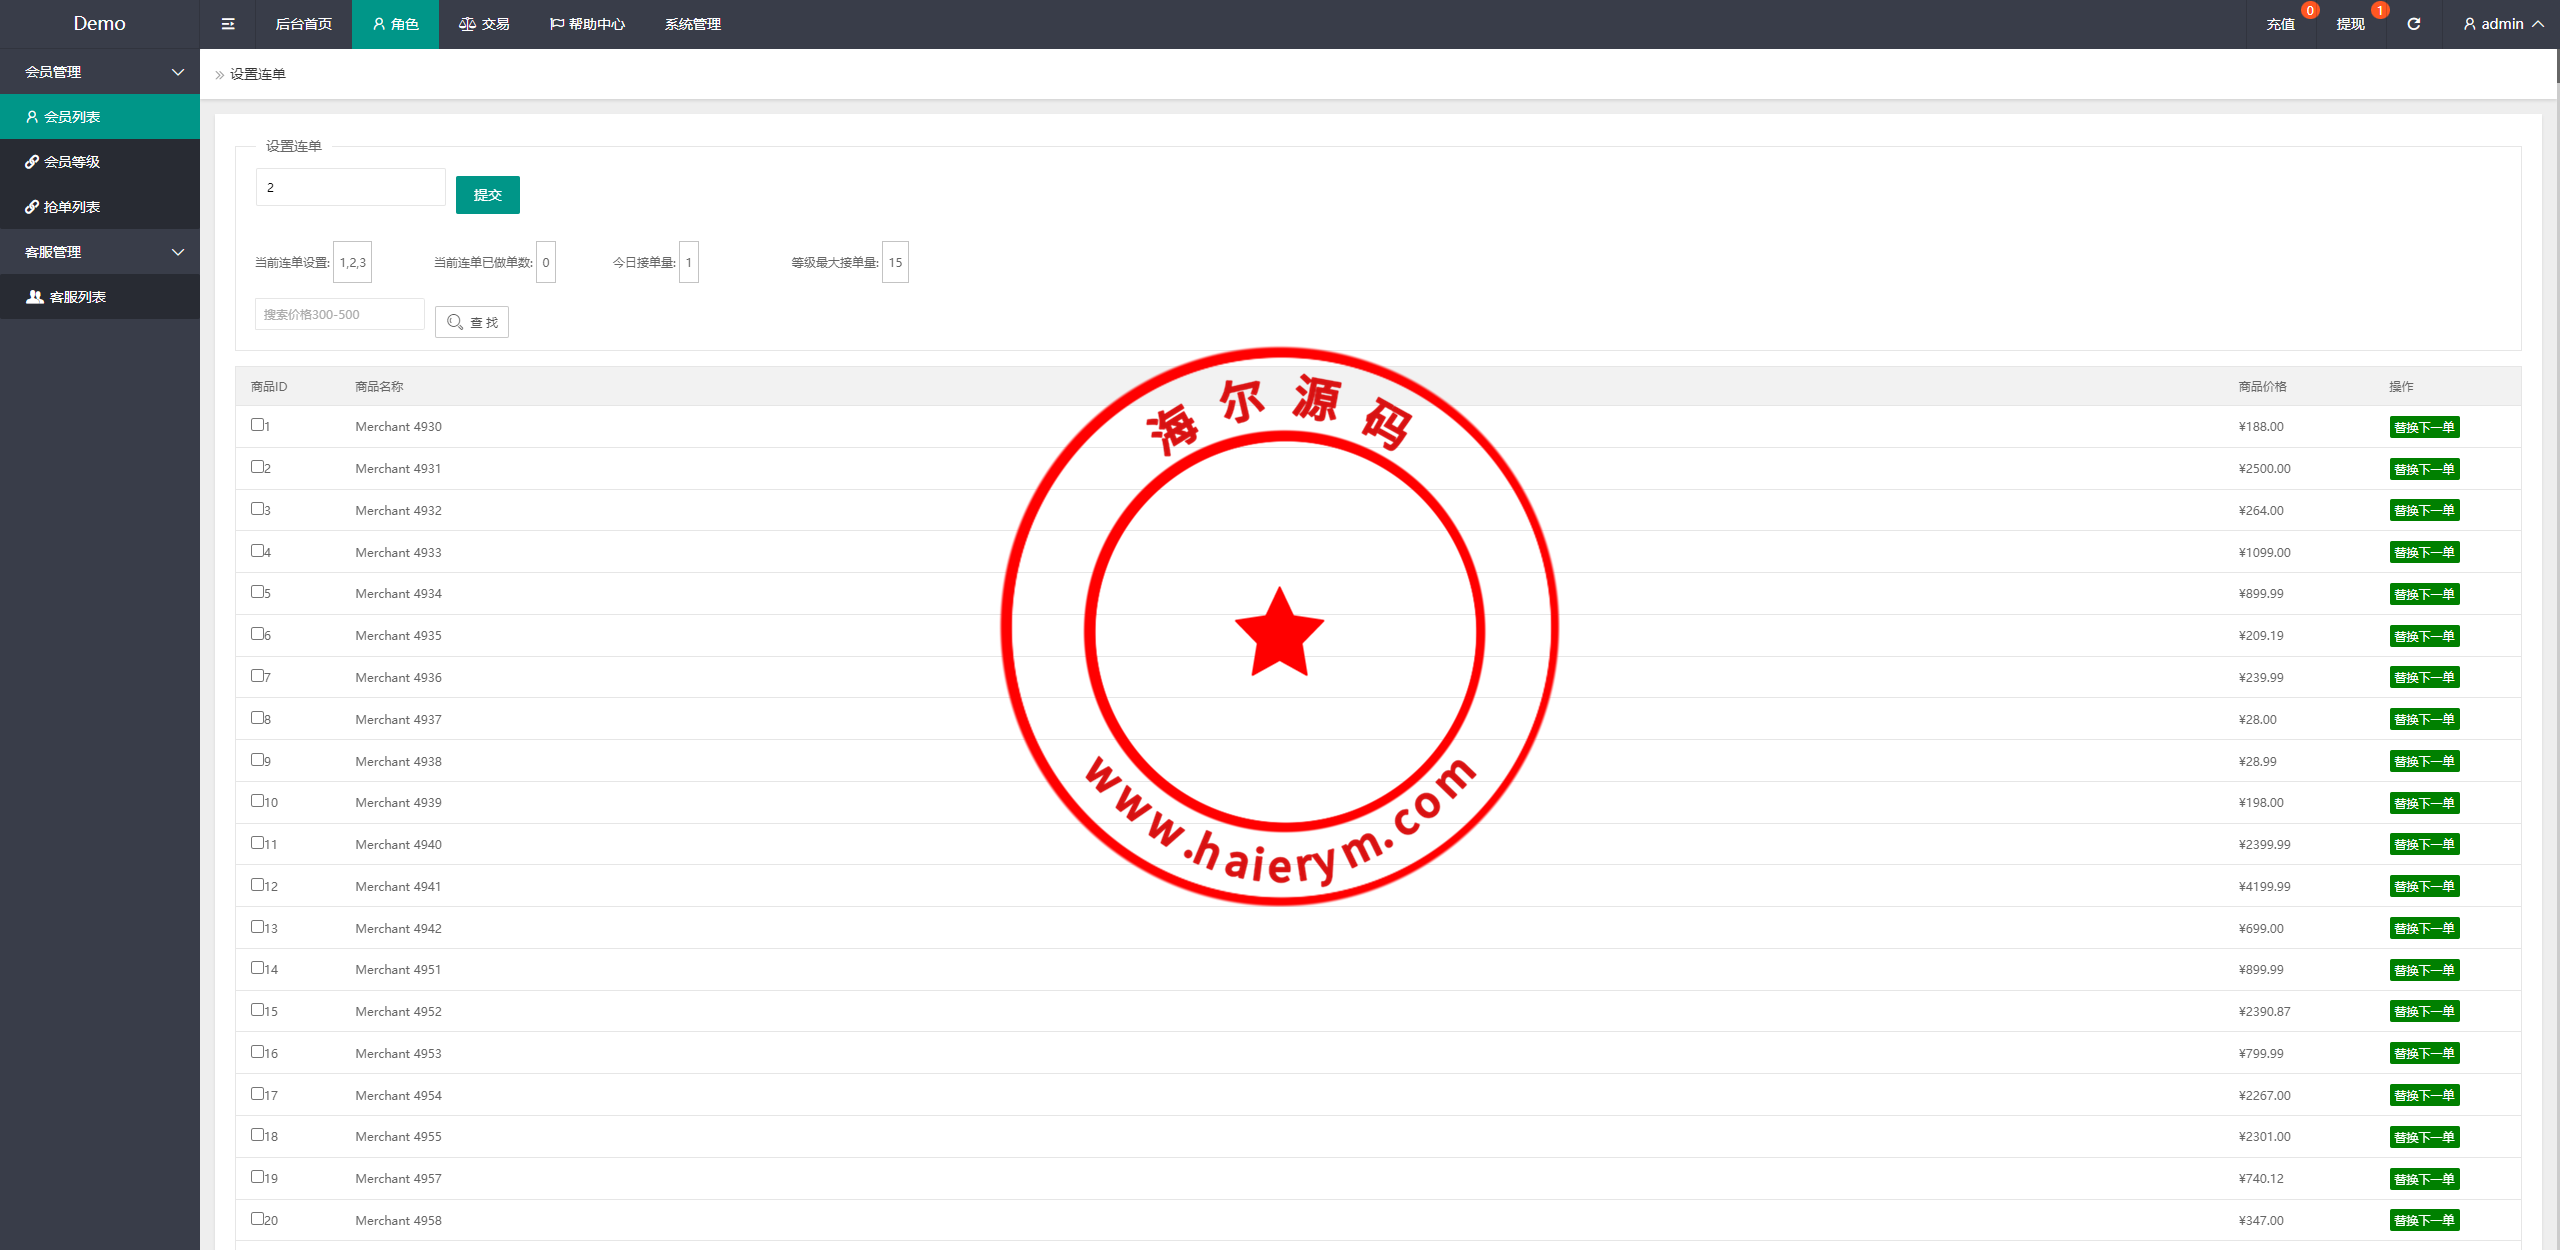Check the checkbox for Merchant 4930
Image resolution: width=2560 pixels, height=1250 pixels.
[257, 425]
